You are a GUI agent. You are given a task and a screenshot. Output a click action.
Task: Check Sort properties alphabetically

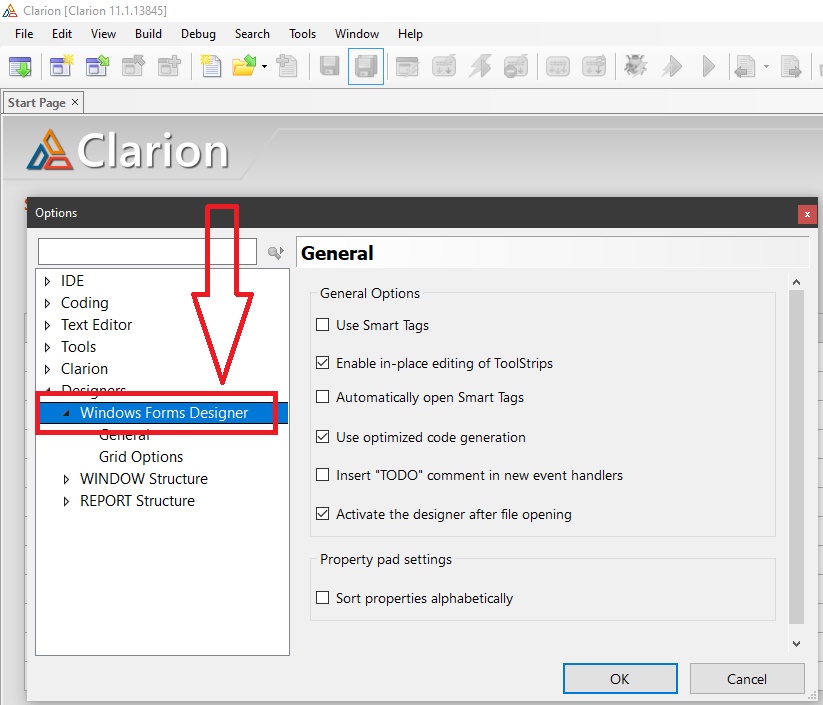click(x=322, y=598)
